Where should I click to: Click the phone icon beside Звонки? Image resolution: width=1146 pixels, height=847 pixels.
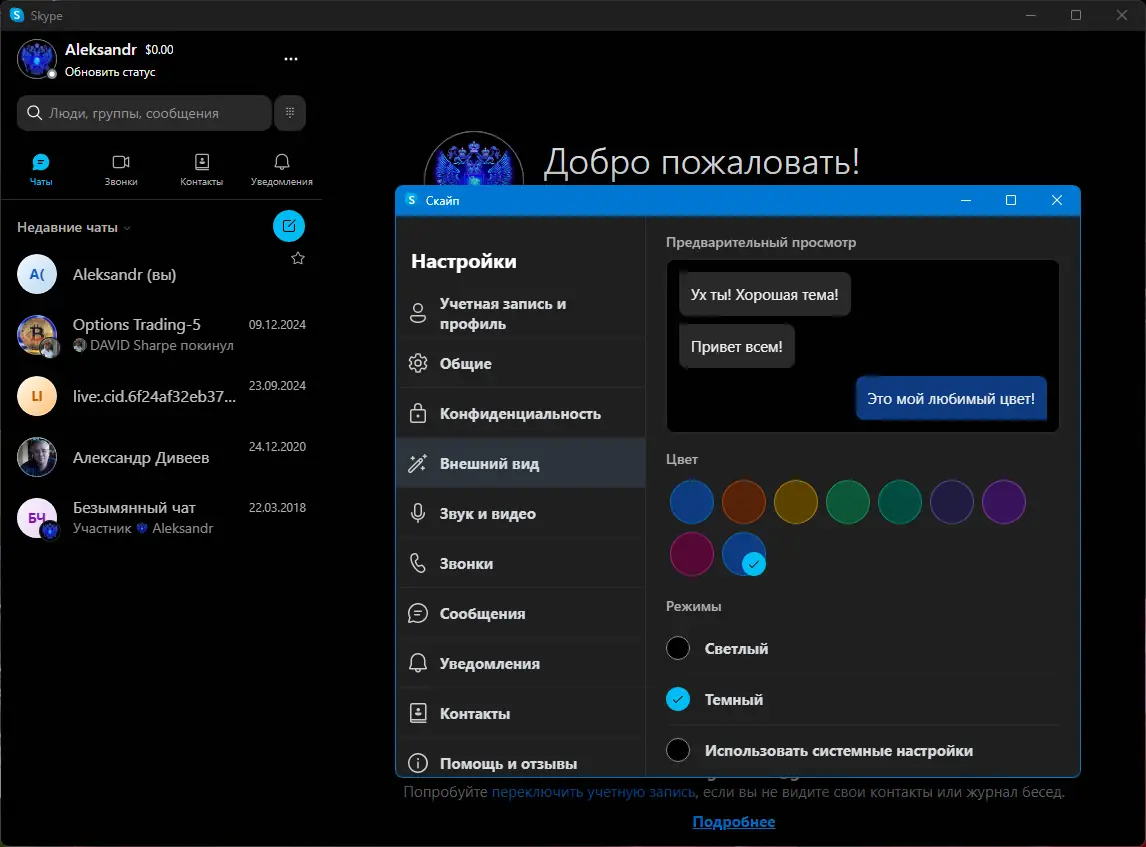coord(418,563)
